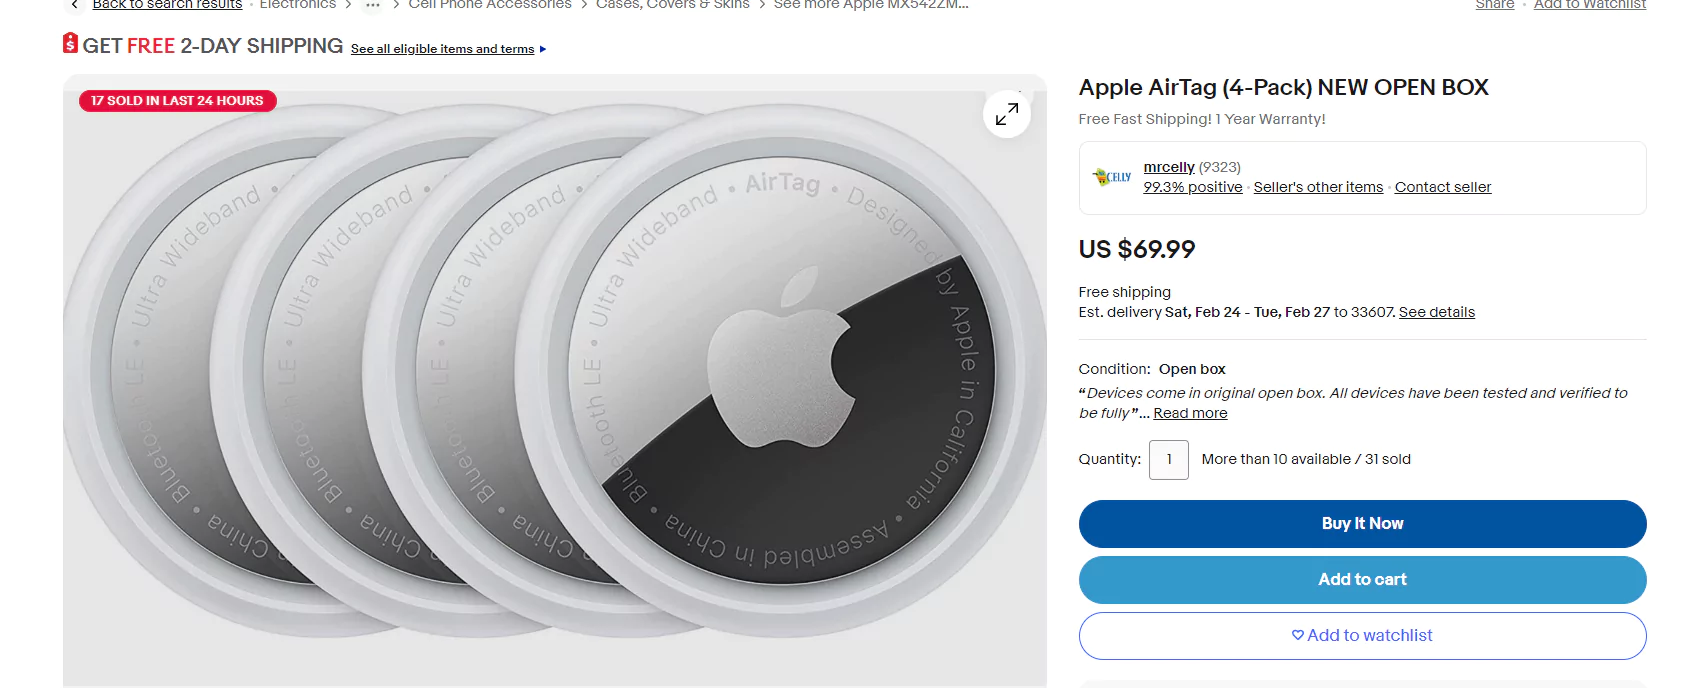Click Buy It Now
Viewport: 1683px width, 688px height.
pos(1361,523)
